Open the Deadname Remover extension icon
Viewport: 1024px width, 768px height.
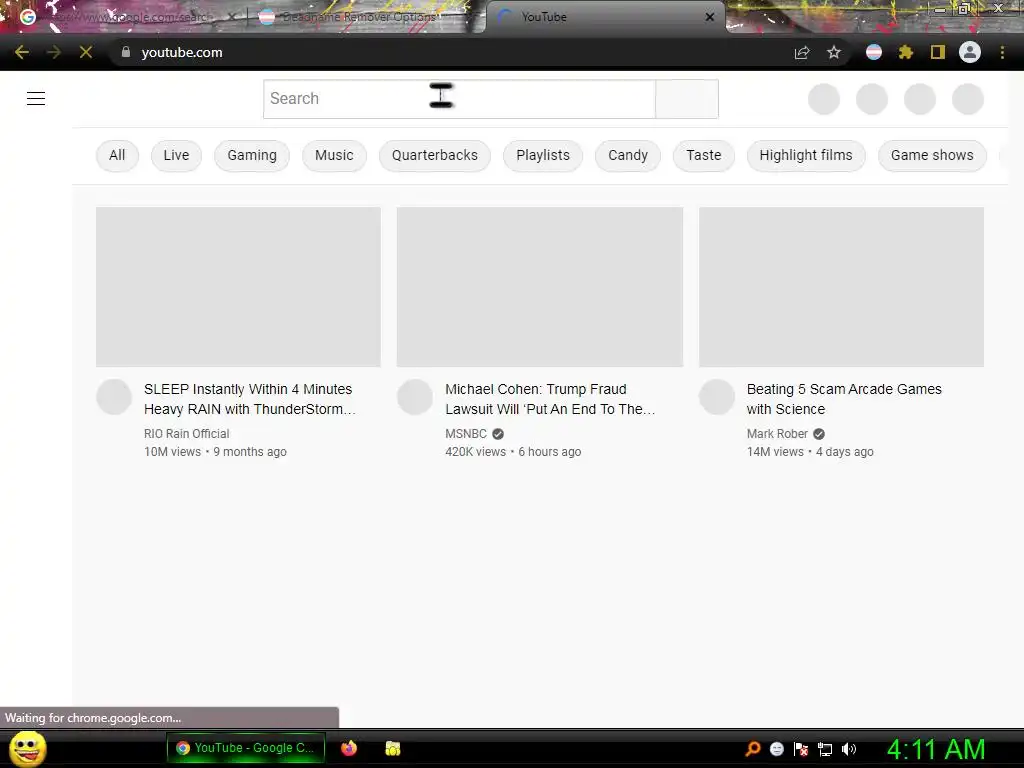coord(874,52)
